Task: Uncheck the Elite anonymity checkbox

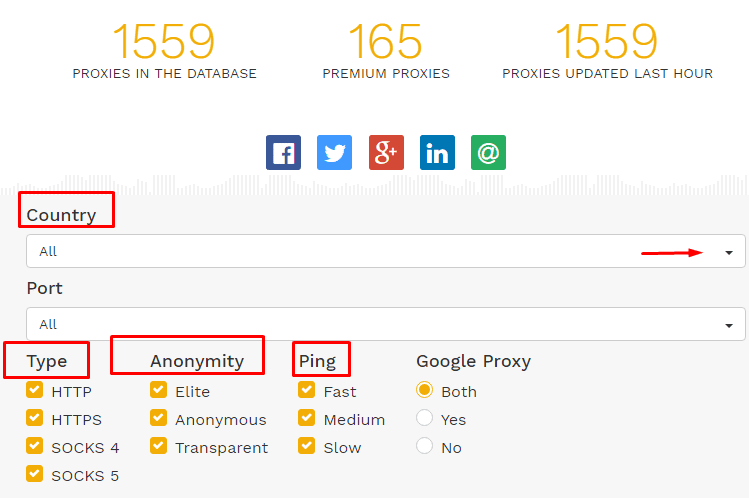Action: [x=158, y=390]
